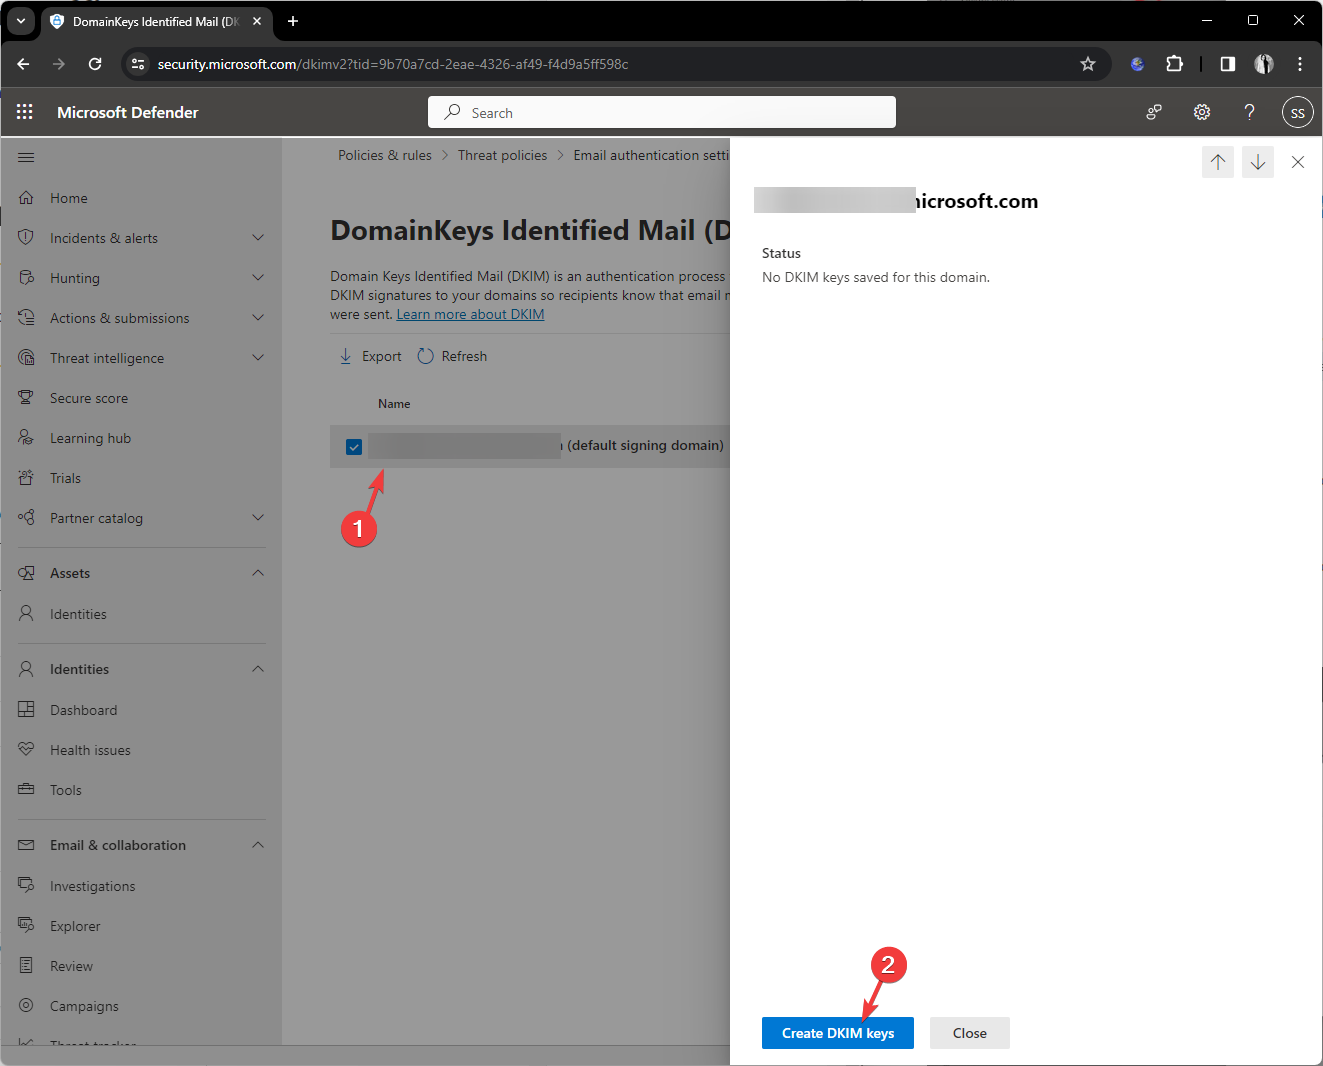
Task: Open the tab search dropdown in Chrome
Action: 21,21
